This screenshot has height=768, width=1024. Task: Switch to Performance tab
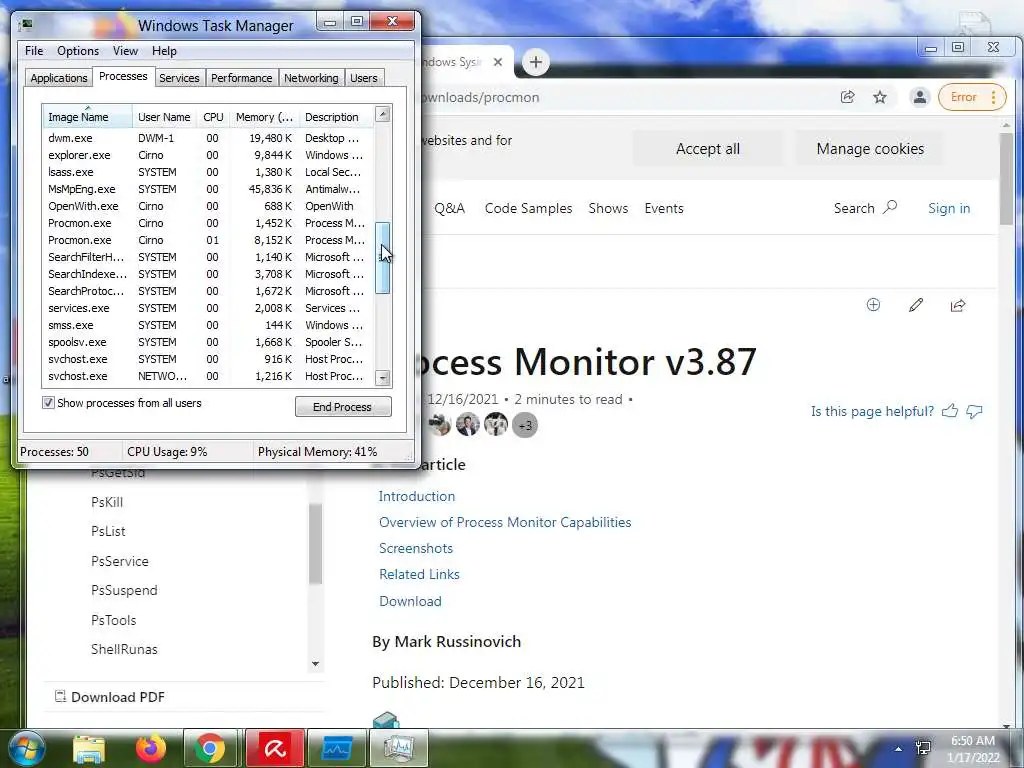pyautogui.click(x=241, y=78)
